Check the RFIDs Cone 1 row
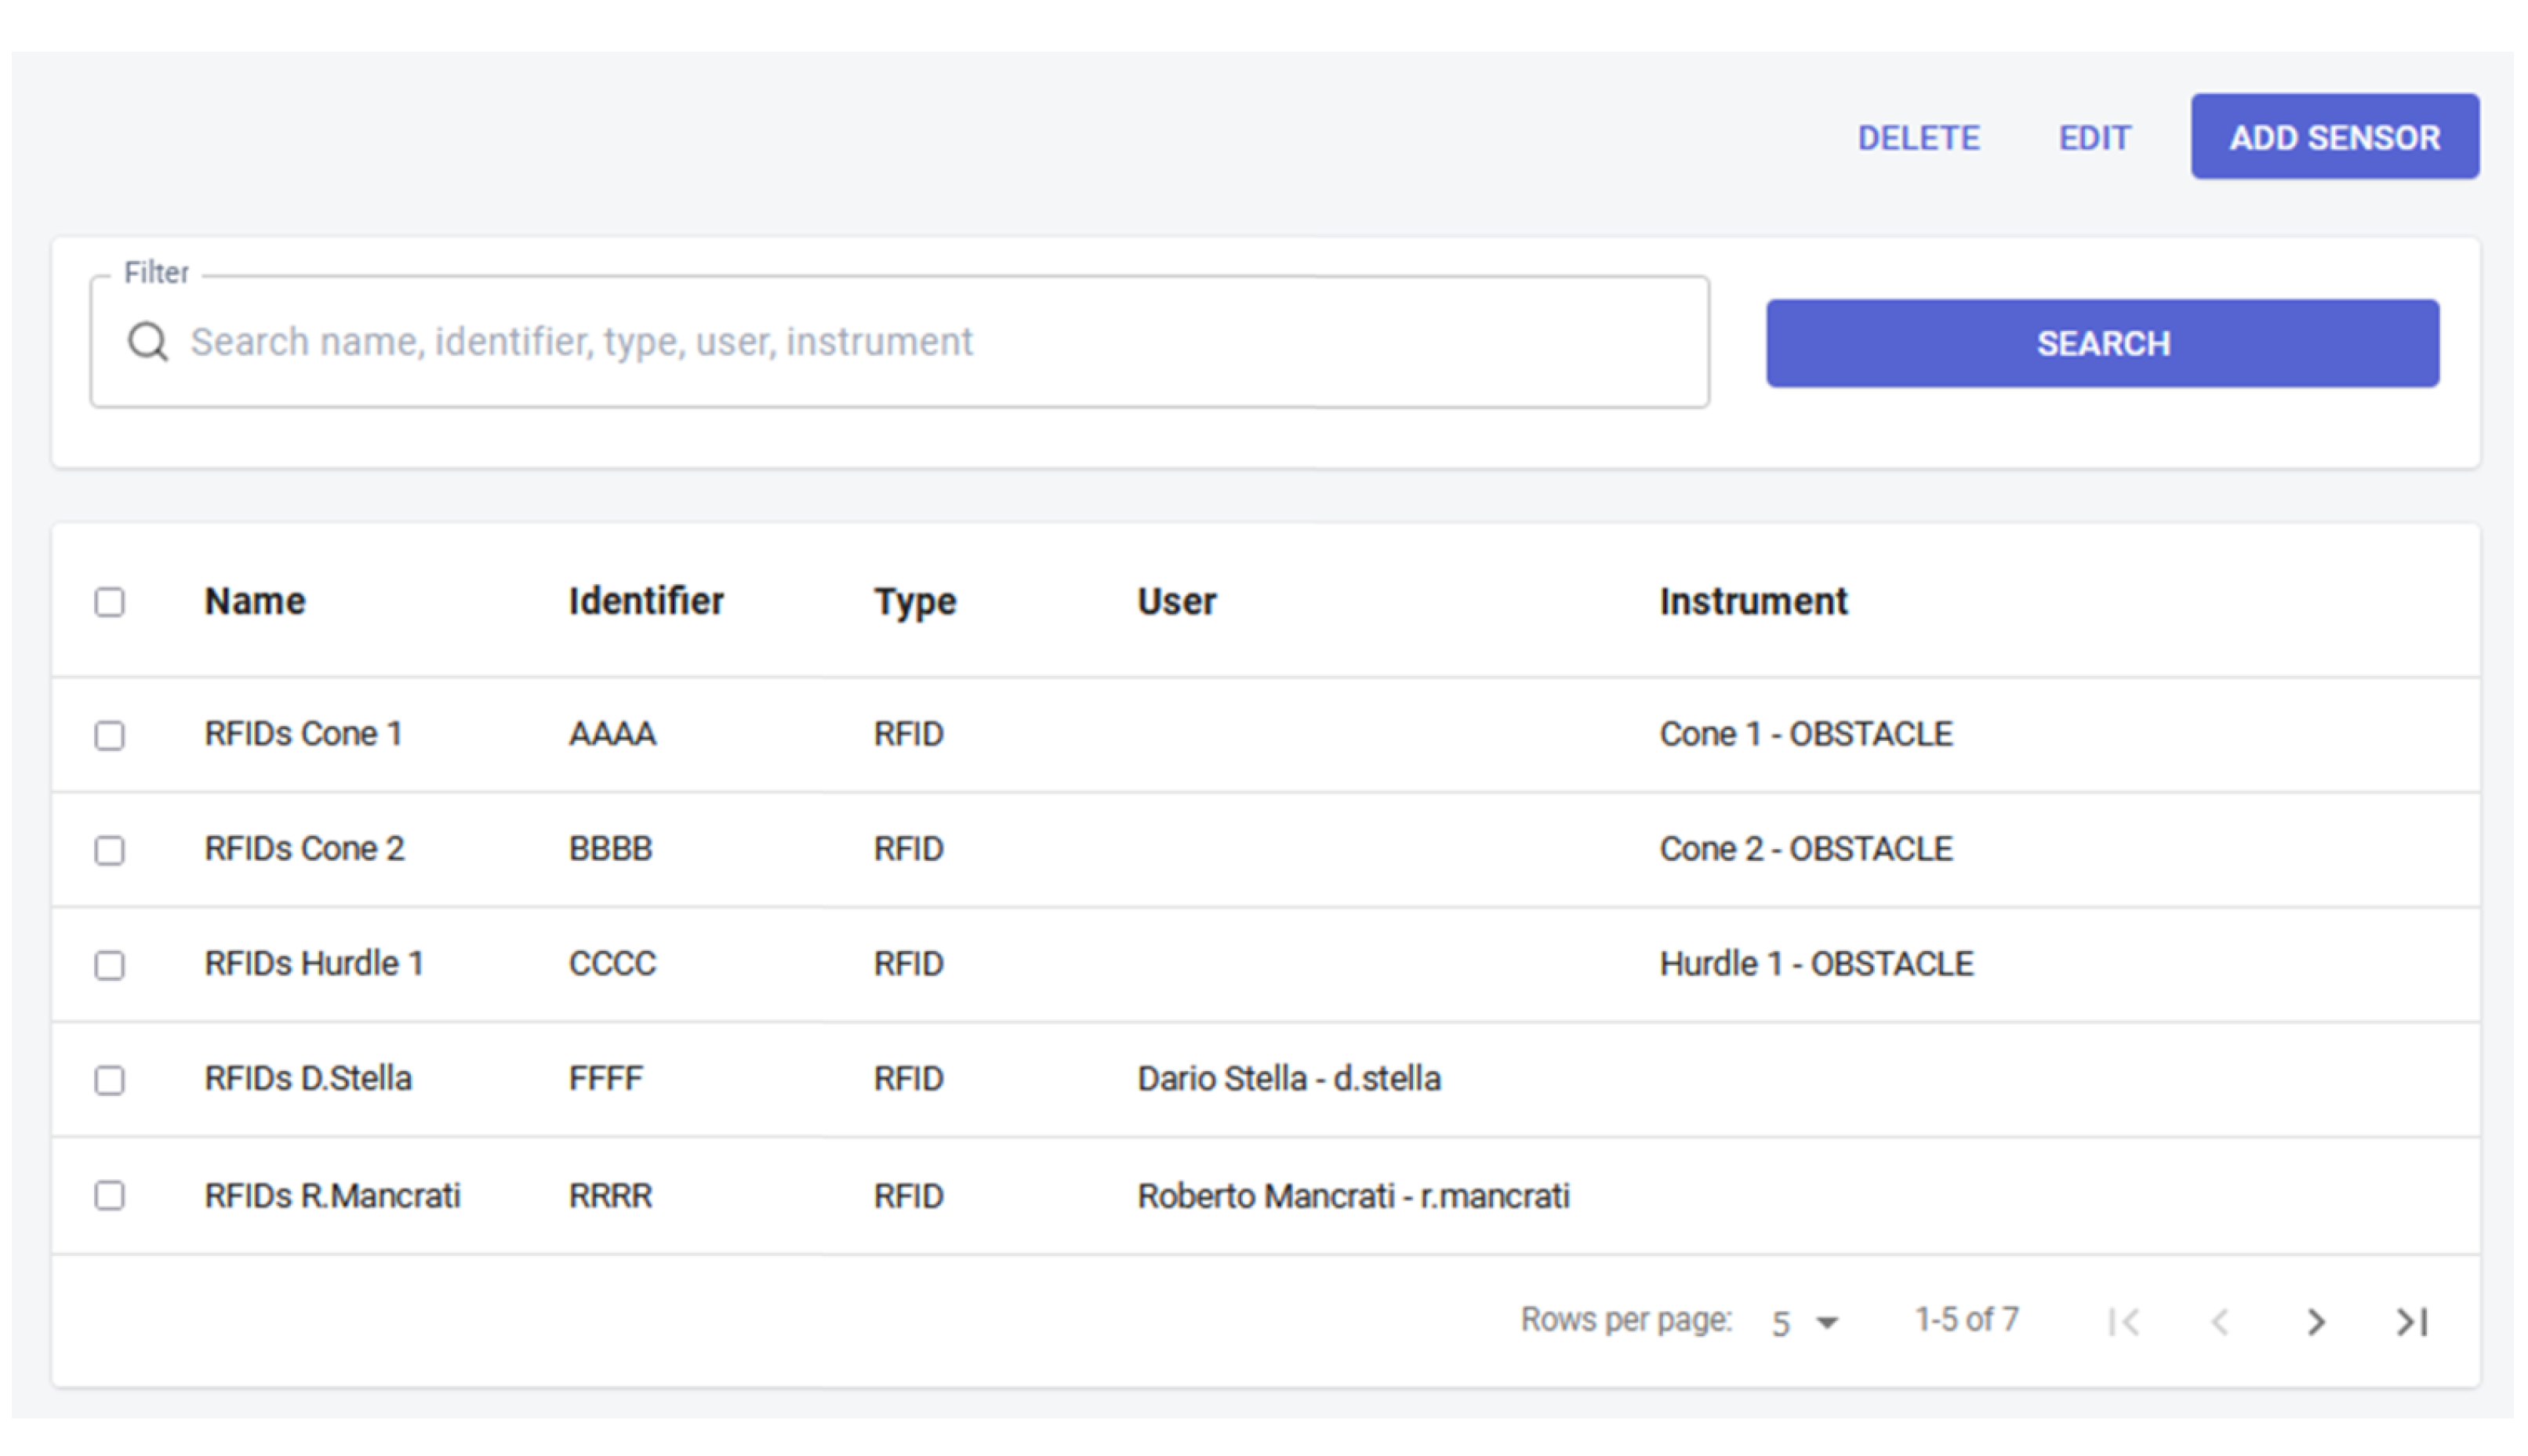Viewport: 2528px width, 1456px height. (110, 735)
